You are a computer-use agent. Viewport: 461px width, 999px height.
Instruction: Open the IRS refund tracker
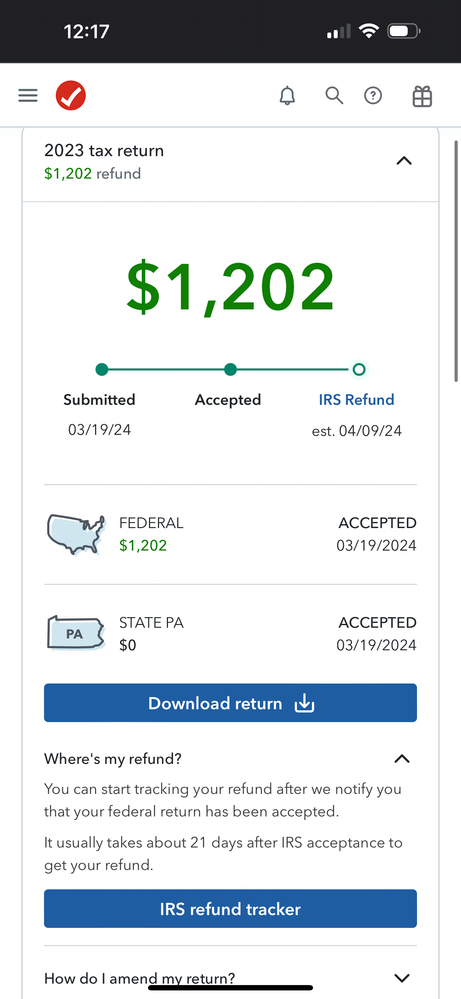tap(230, 909)
